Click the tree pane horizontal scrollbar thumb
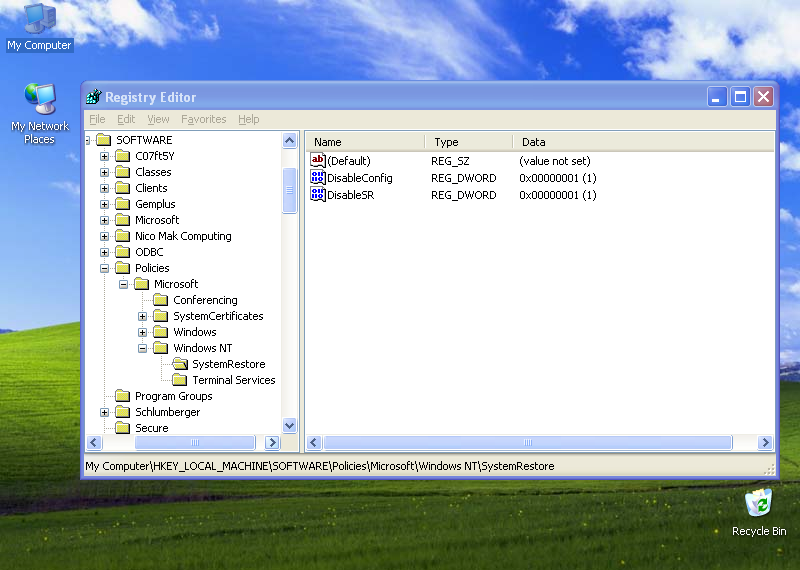Viewport: 800px width, 570px height. [195, 442]
